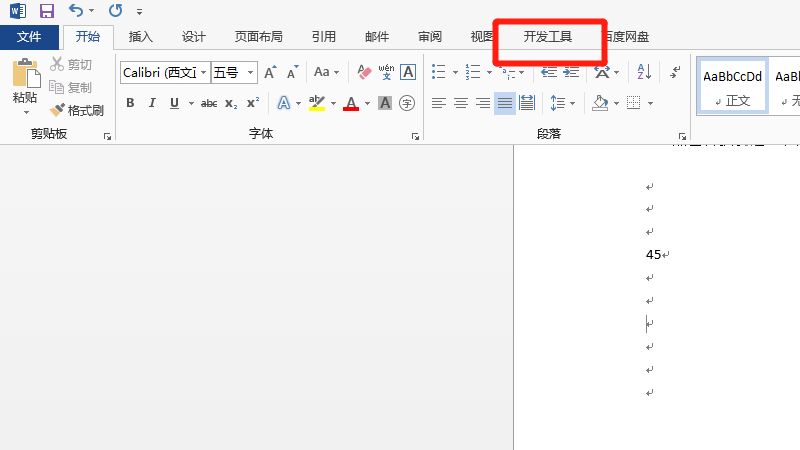Toggle Italic formatting
This screenshot has width=800, height=450.
152,103
